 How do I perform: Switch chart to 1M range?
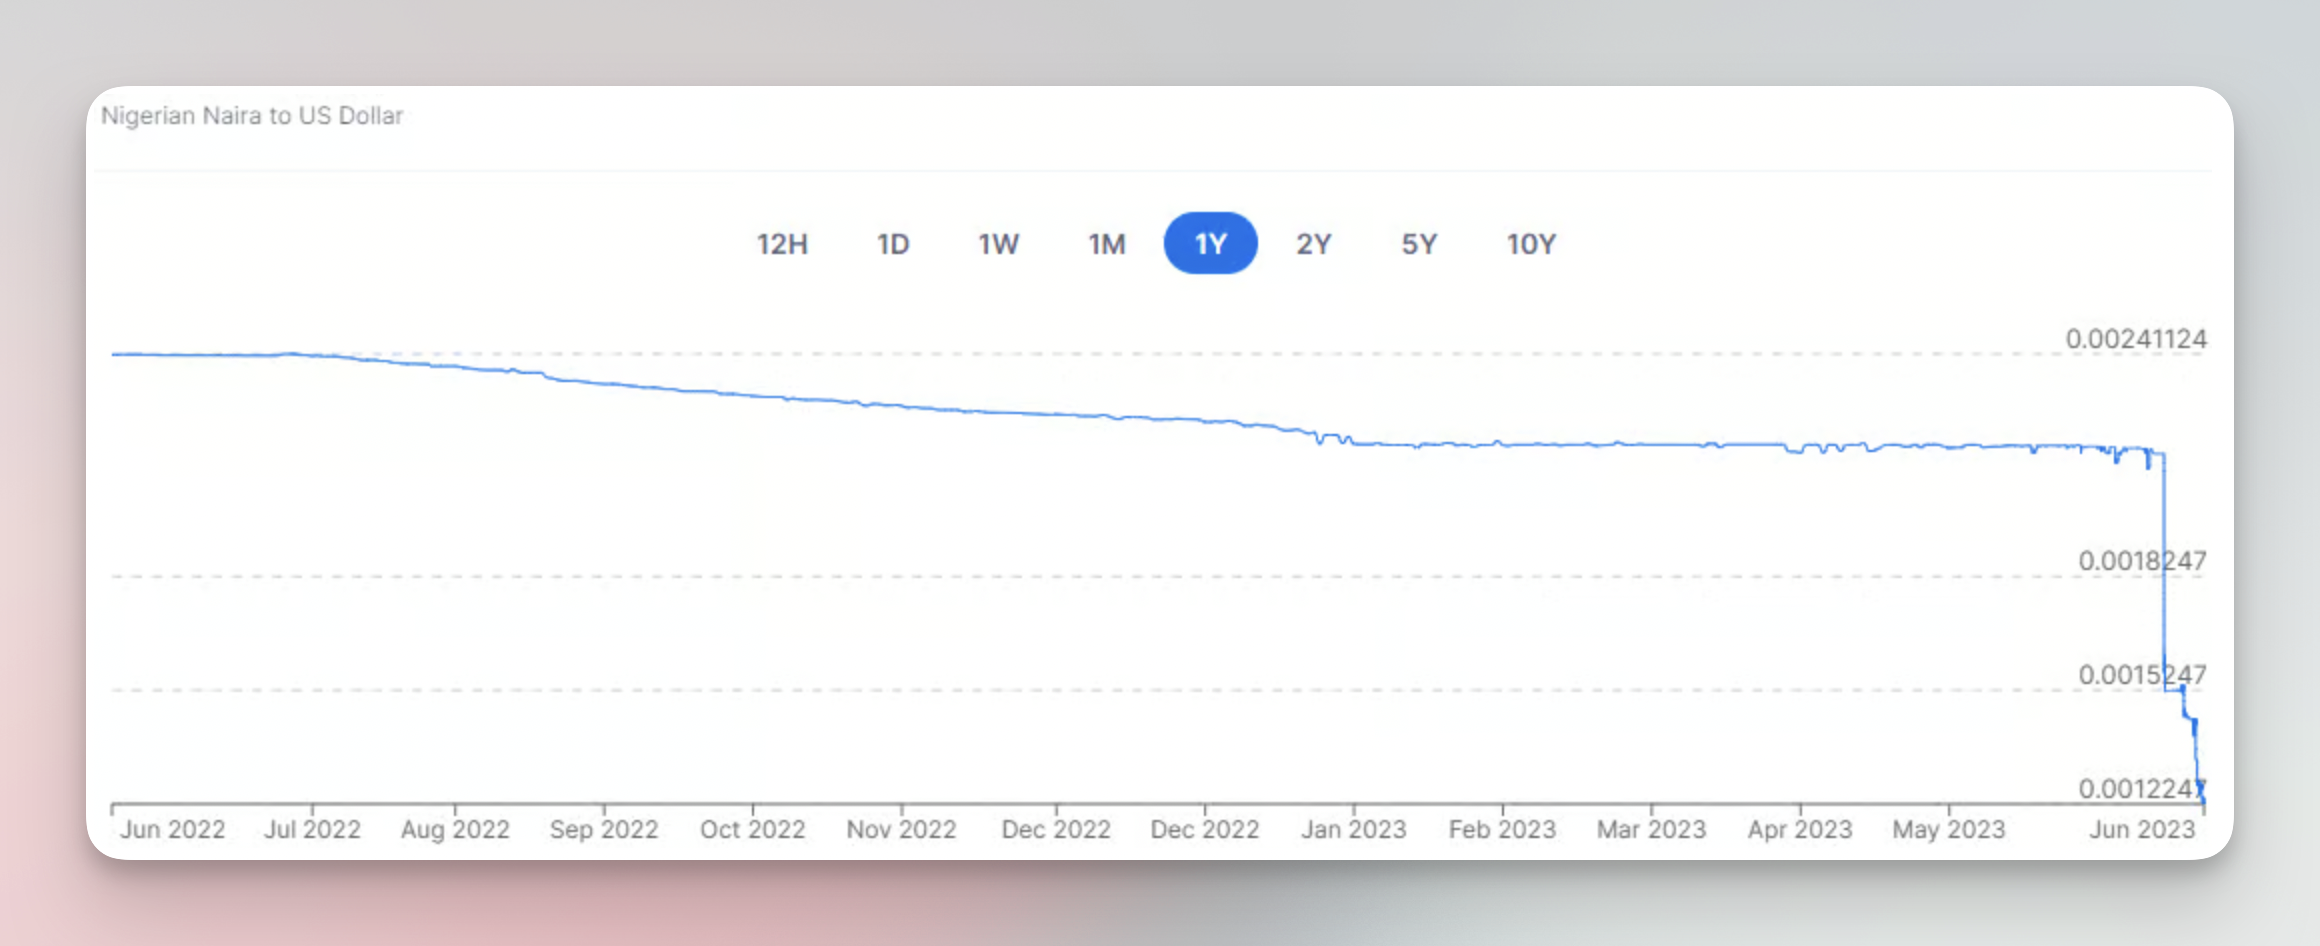(x=1107, y=244)
